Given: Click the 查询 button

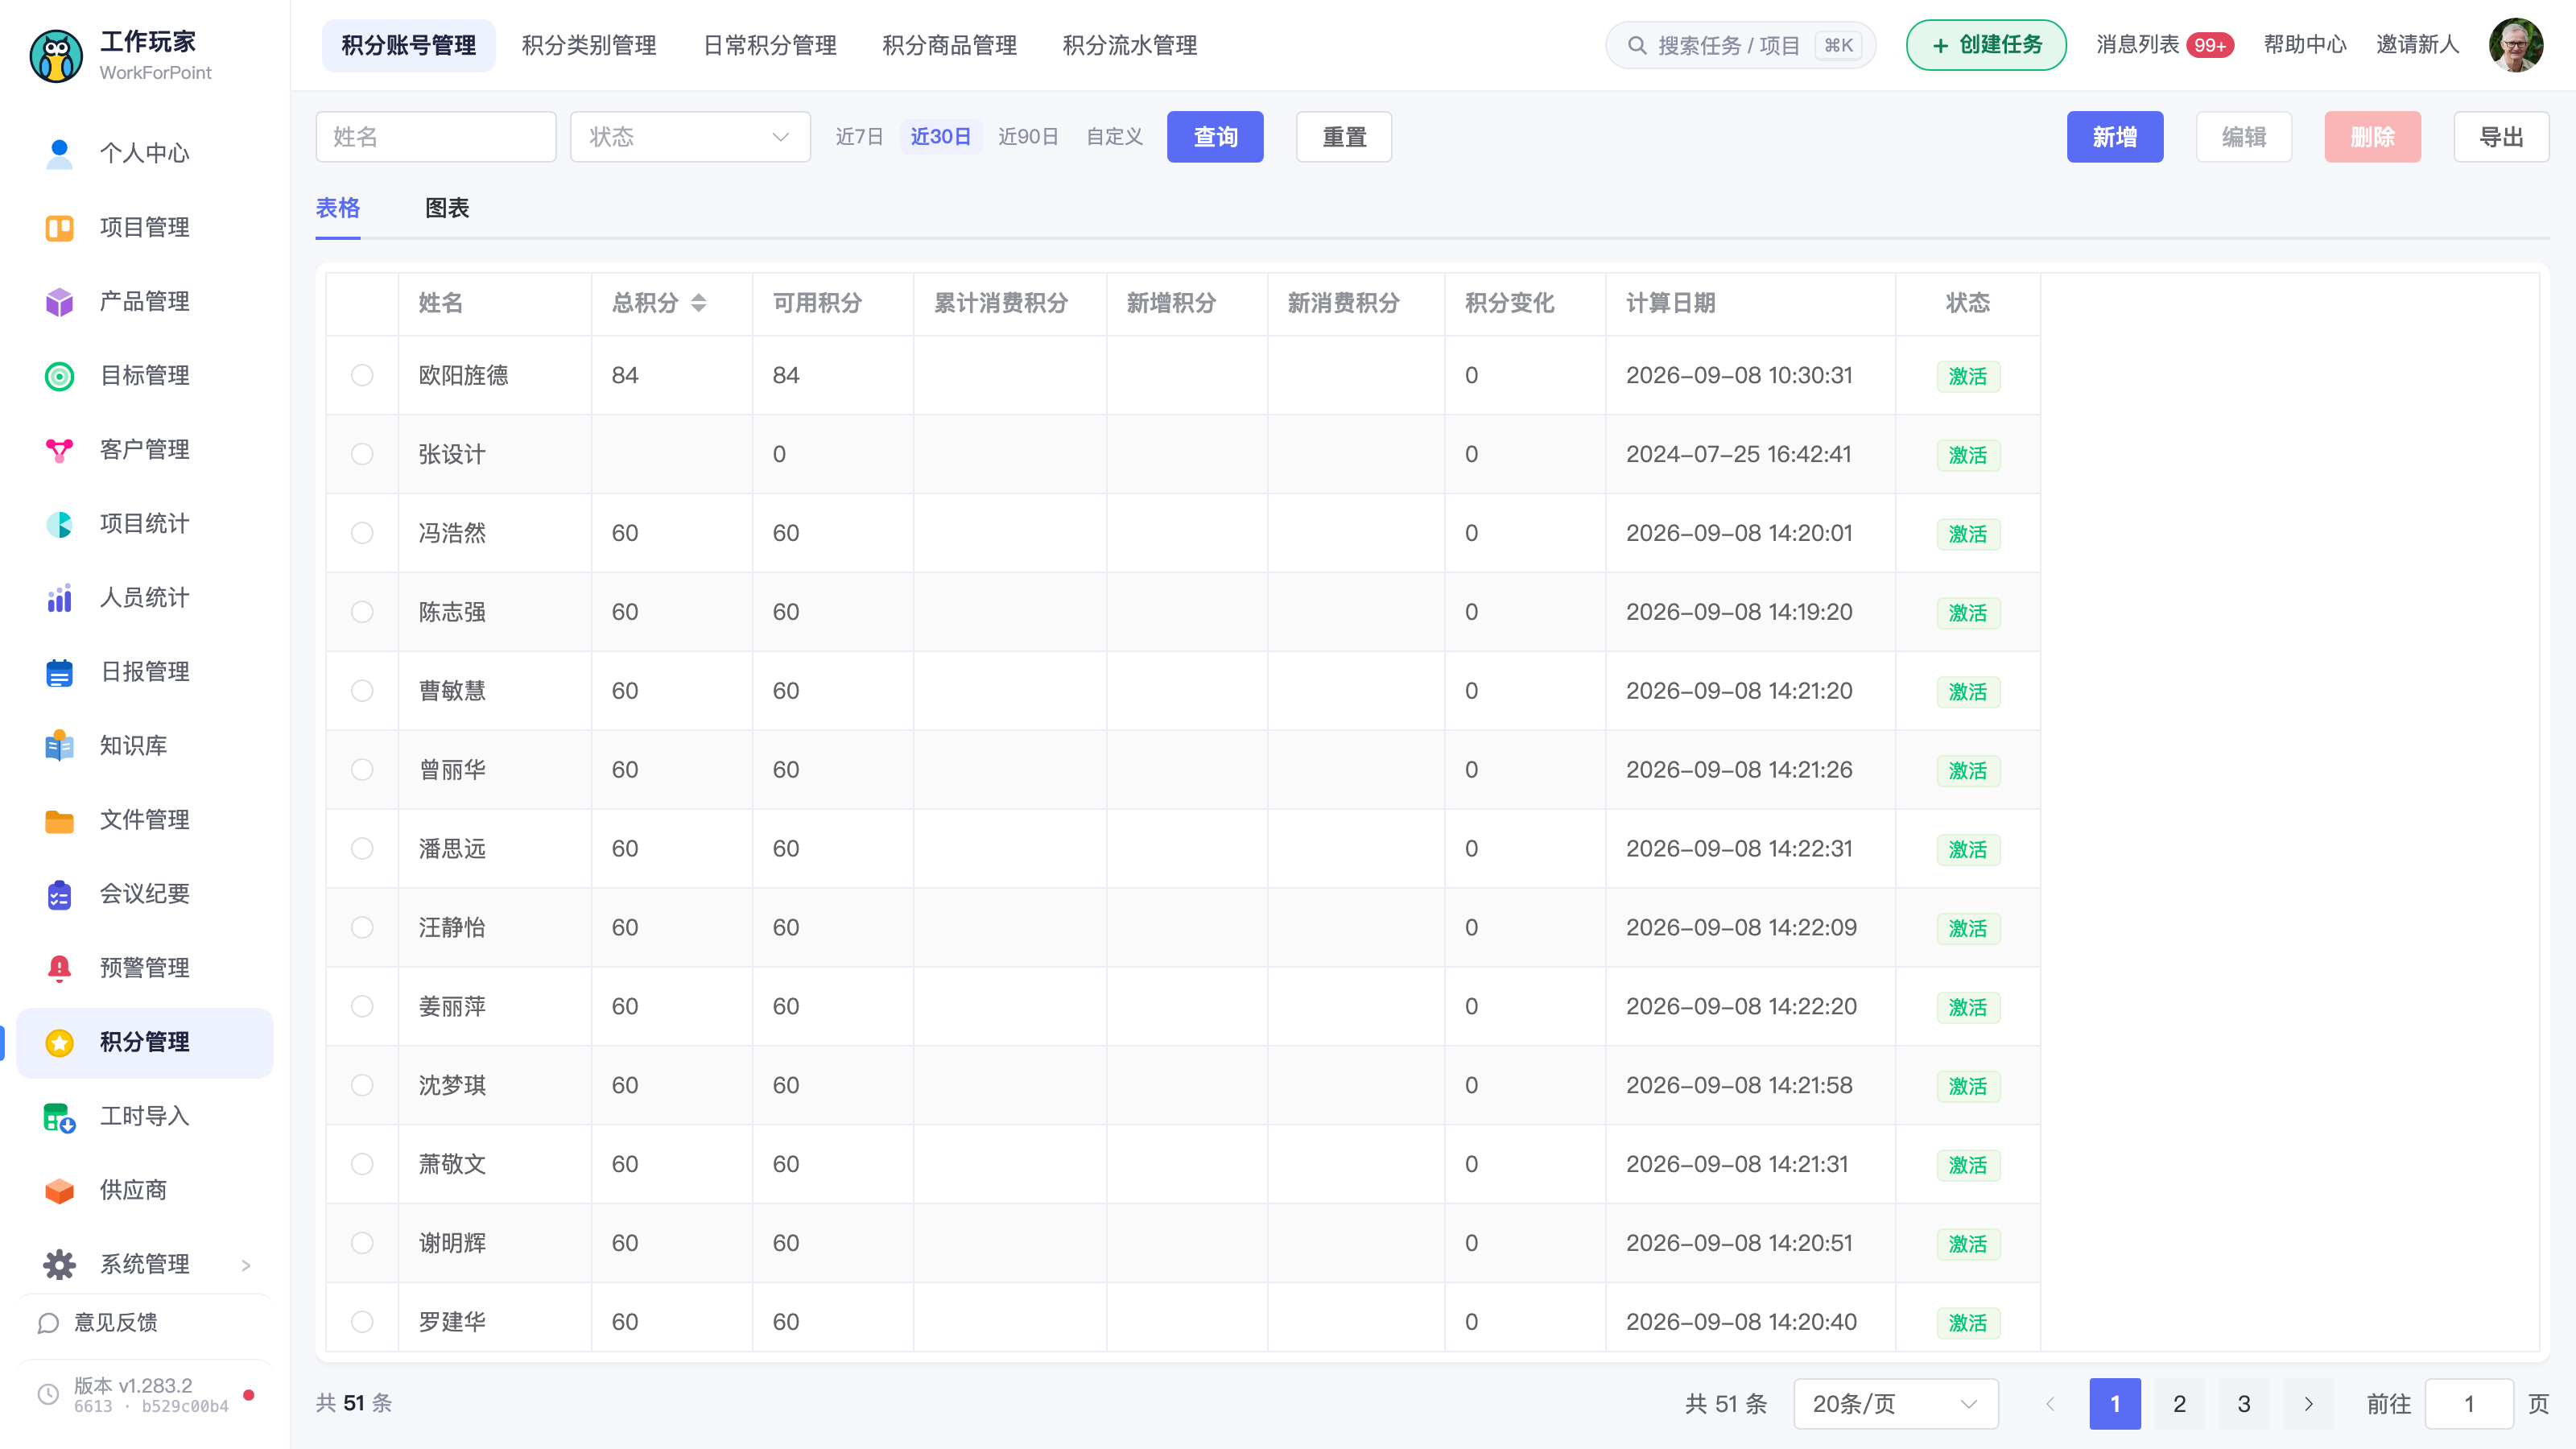Looking at the screenshot, I should [x=1215, y=137].
